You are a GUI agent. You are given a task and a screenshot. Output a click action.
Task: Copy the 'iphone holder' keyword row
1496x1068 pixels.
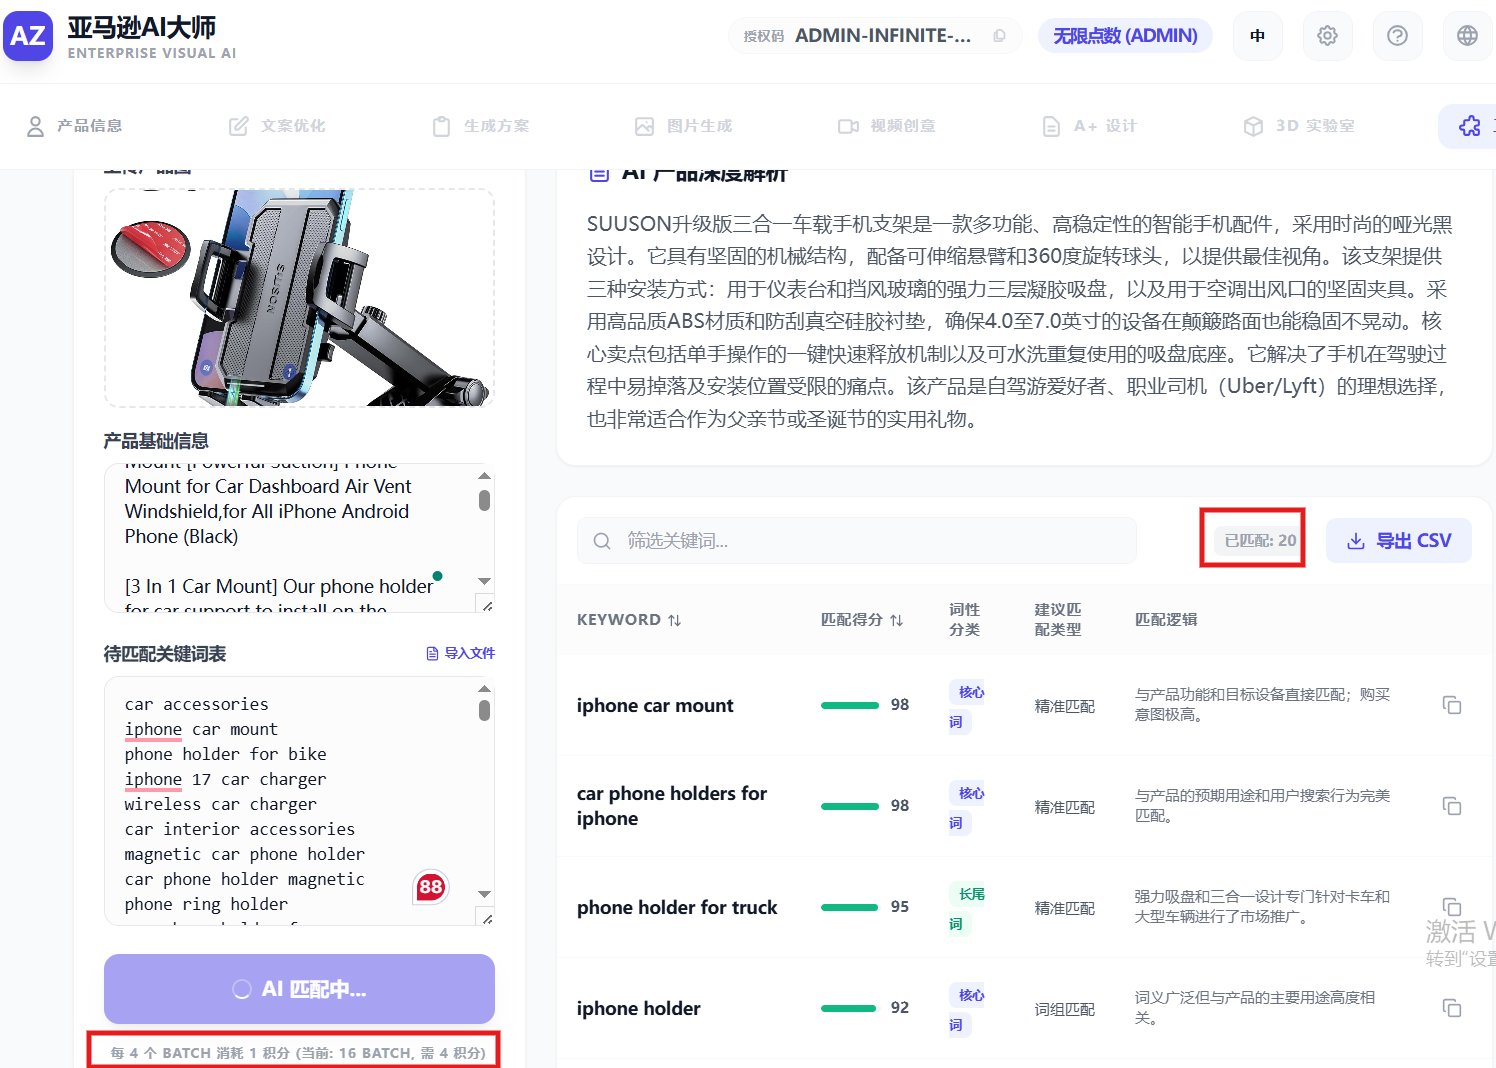coord(1452,1008)
